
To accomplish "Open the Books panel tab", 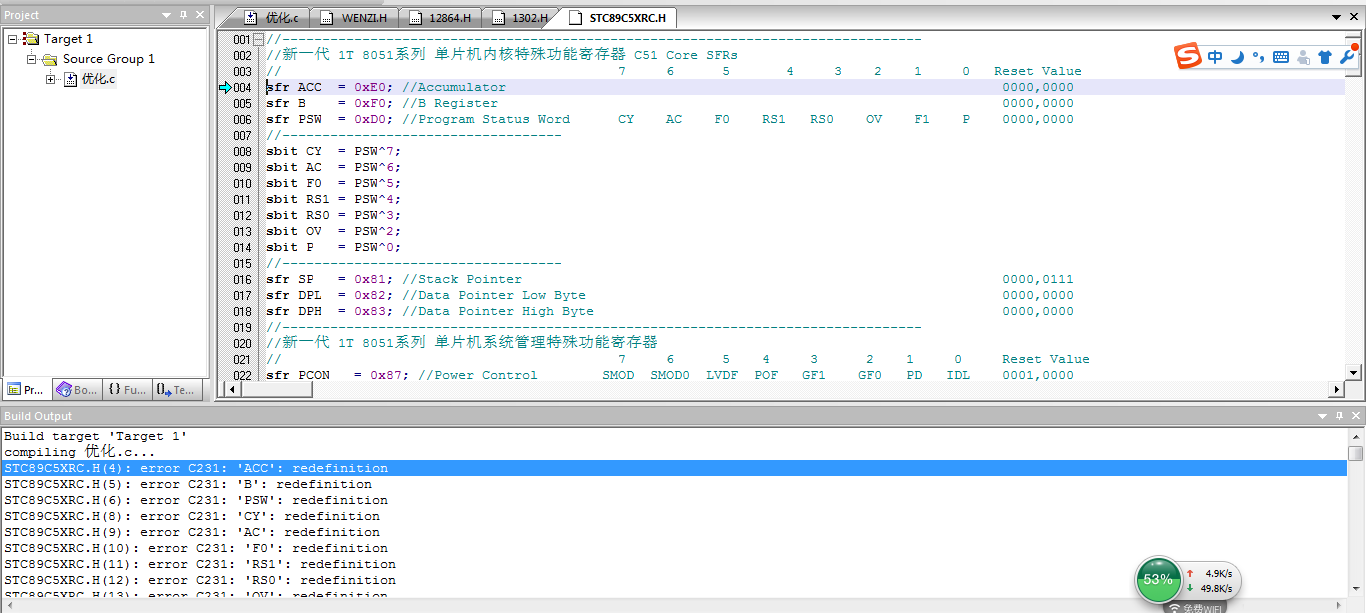I will 77,390.
